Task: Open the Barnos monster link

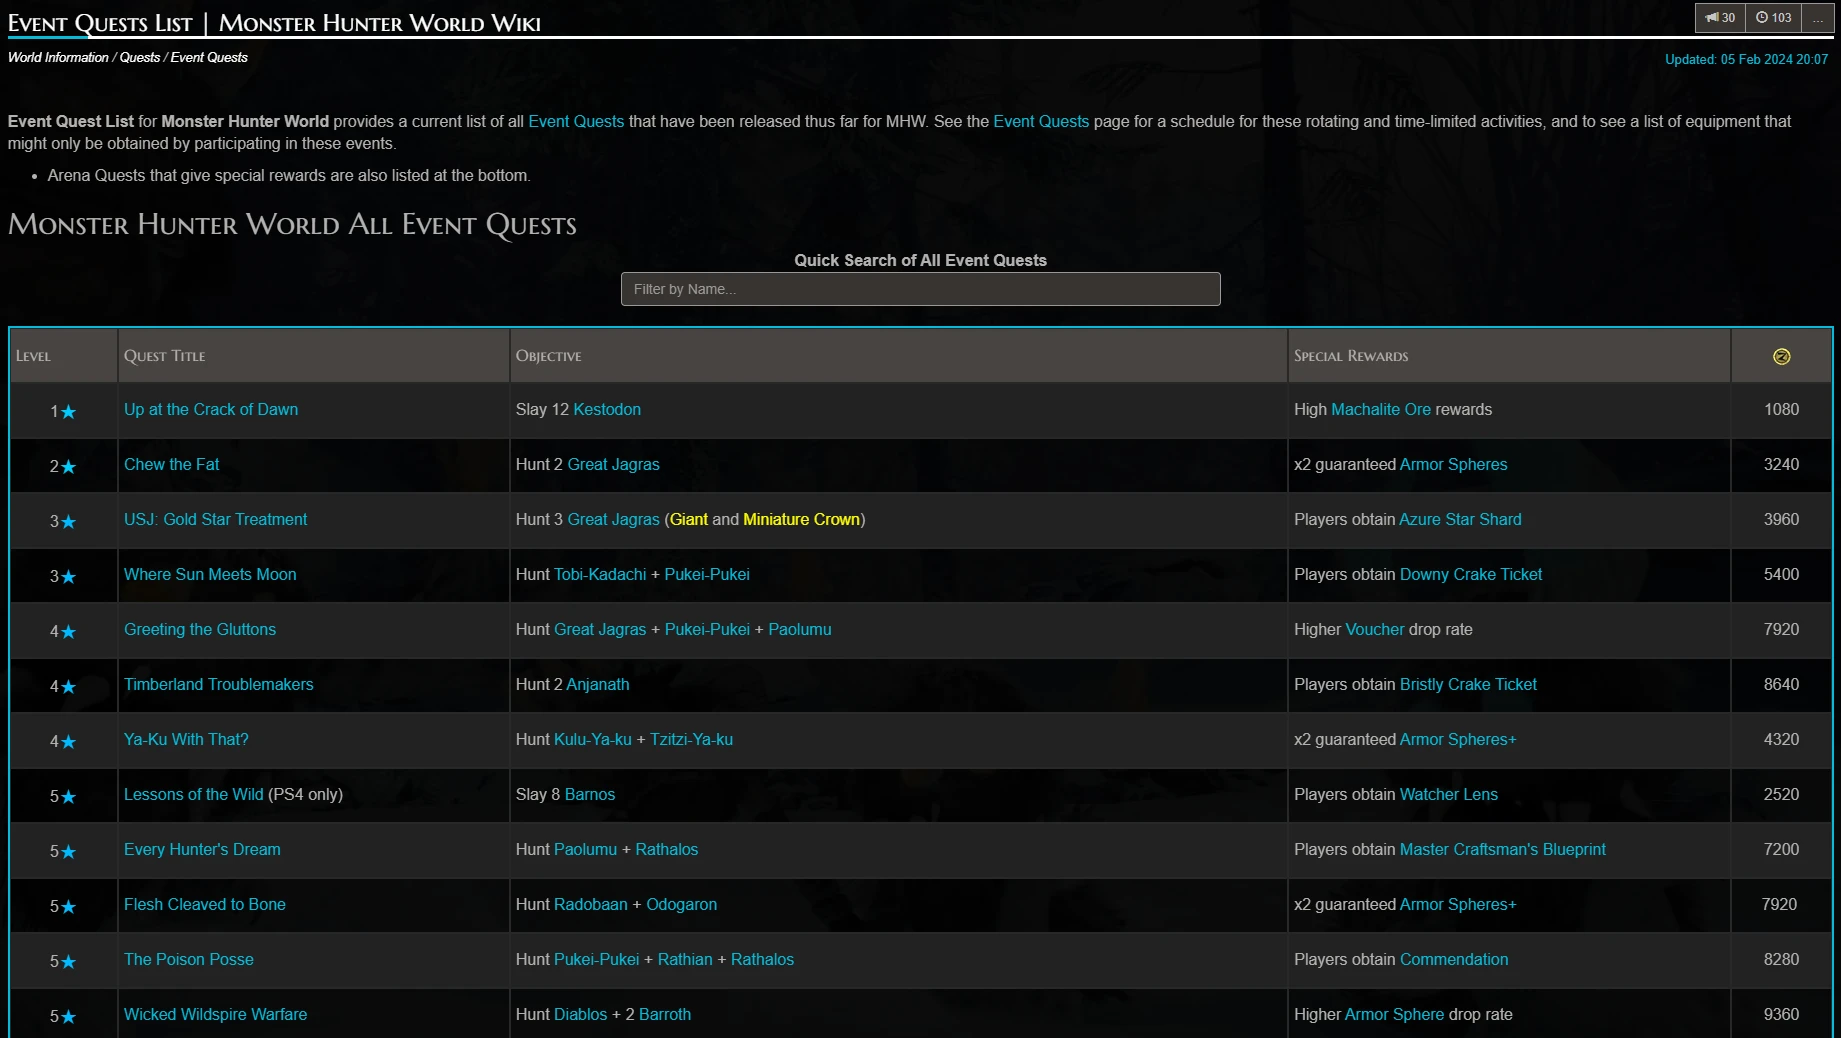Action: pyautogui.click(x=590, y=794)
